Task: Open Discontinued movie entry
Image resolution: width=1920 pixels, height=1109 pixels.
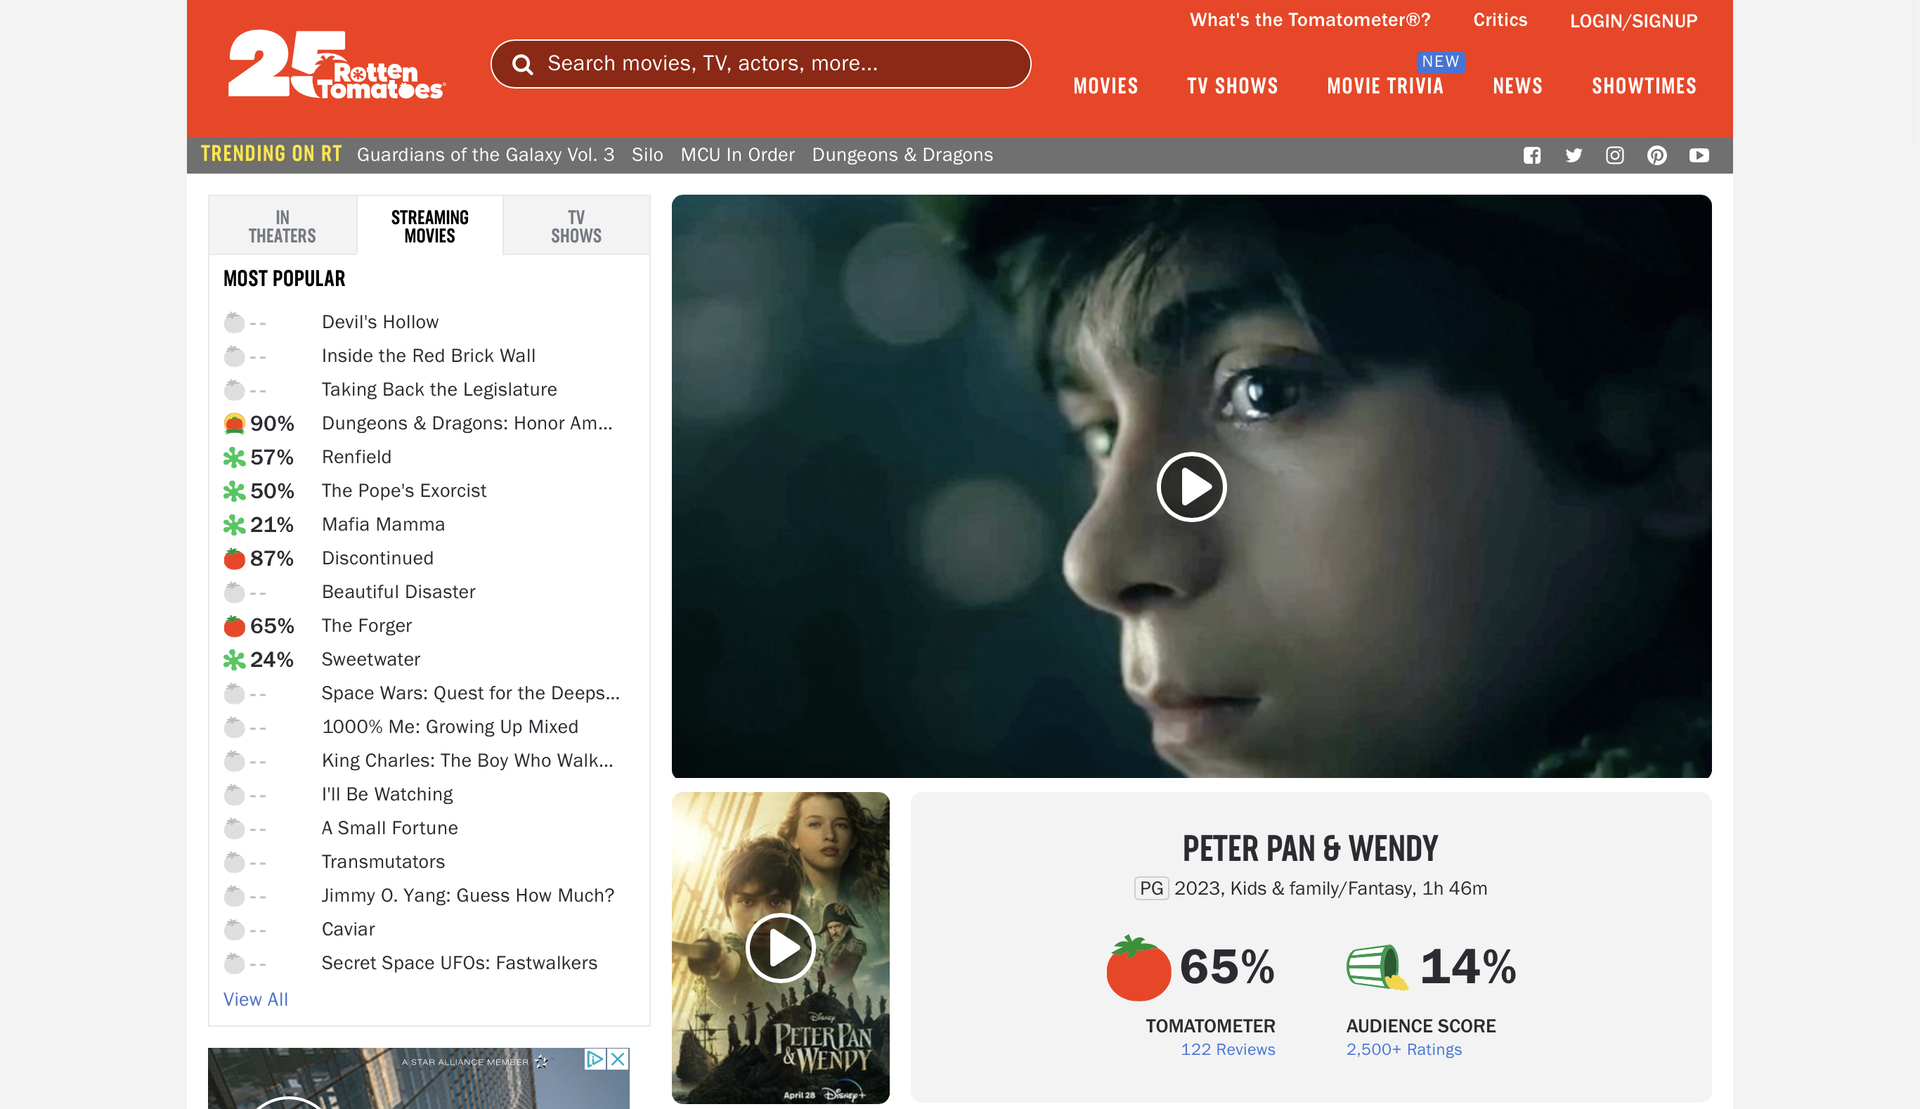Action: tap(377, 559)
